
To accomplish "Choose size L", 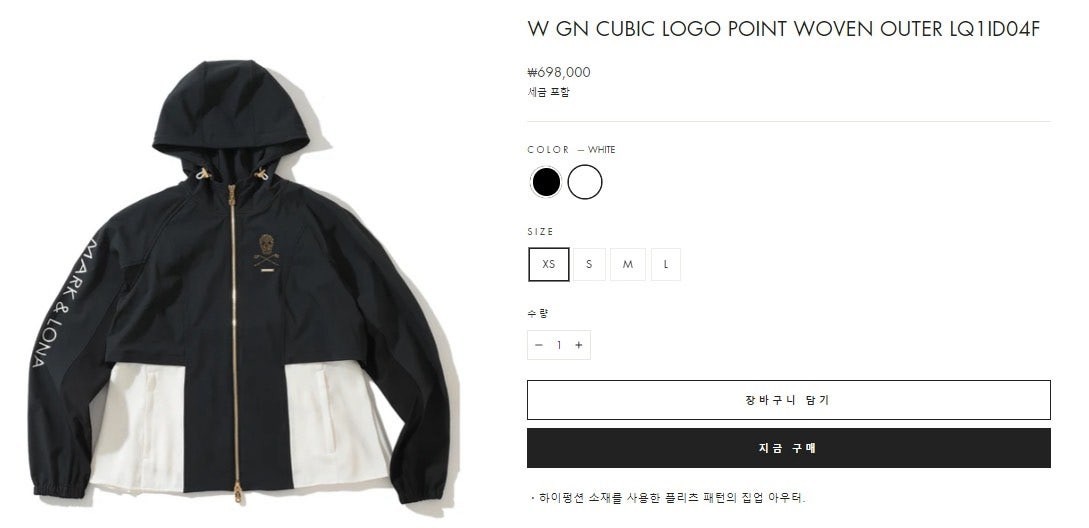I will coord(666,265).
